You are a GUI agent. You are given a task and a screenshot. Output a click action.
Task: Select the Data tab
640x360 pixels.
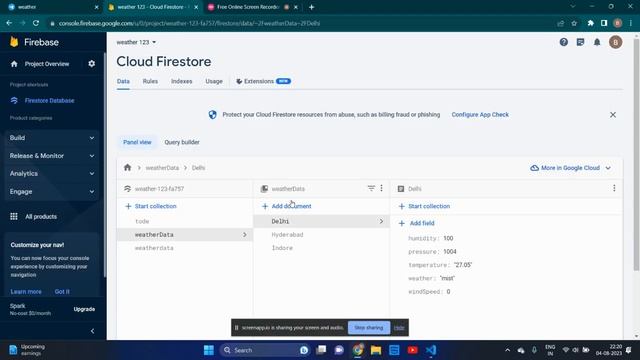coord(123,81)
